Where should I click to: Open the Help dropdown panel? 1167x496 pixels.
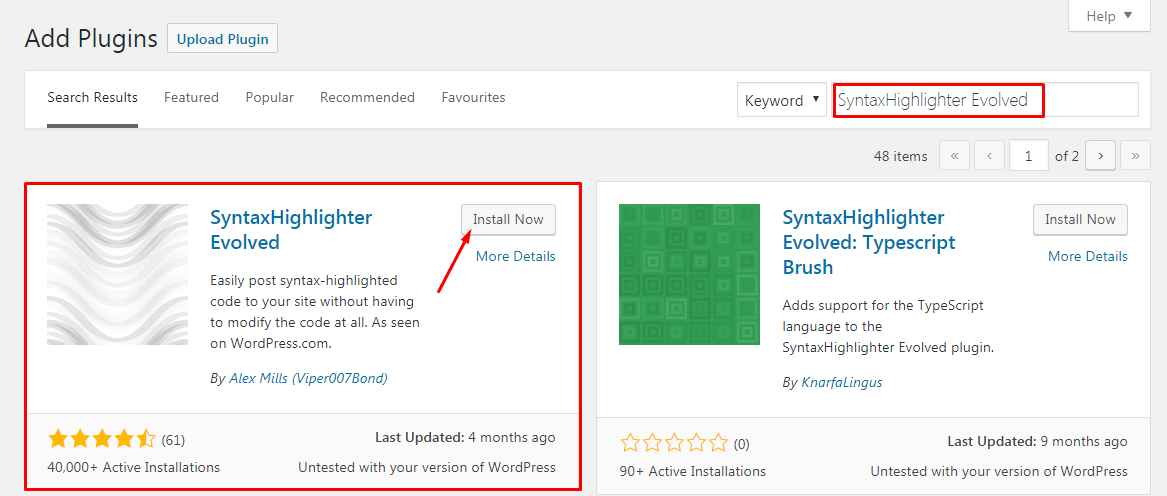pos(1109,16)
